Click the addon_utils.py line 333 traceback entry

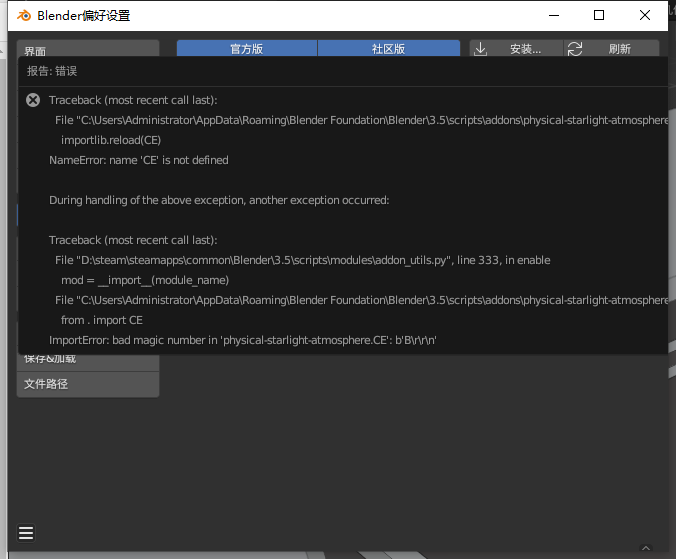303,260
